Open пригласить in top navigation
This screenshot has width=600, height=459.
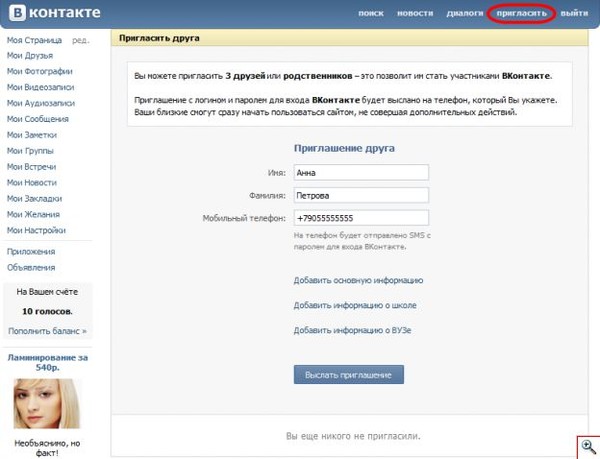pyautogui.click(x=522, y=13)
